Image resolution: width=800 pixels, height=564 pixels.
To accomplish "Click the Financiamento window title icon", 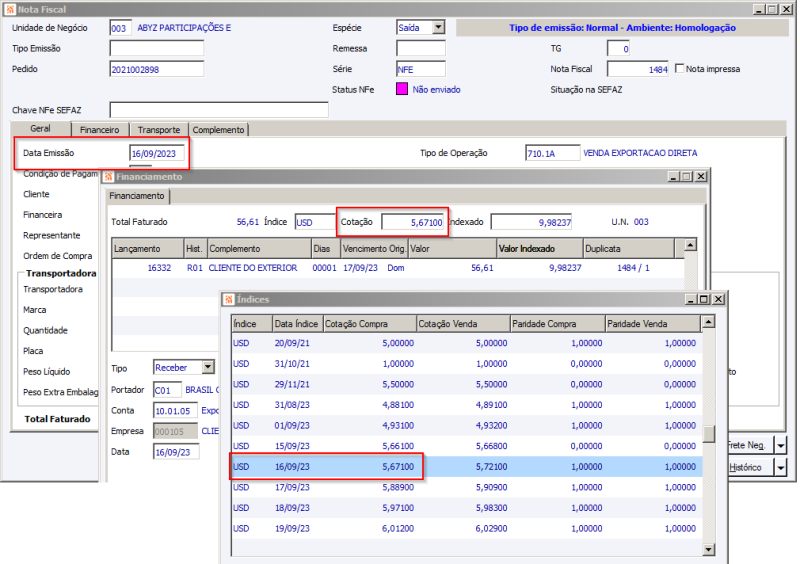I will coord(108,176).
